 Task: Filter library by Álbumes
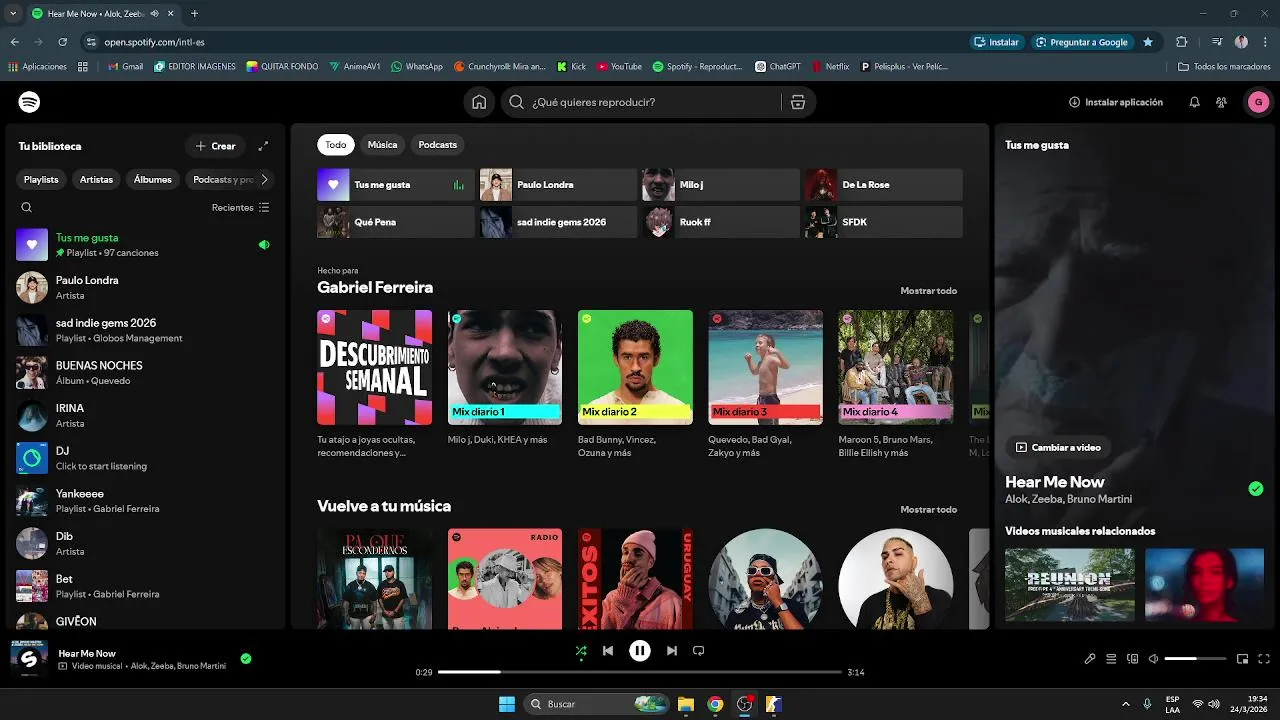point(153,180)
